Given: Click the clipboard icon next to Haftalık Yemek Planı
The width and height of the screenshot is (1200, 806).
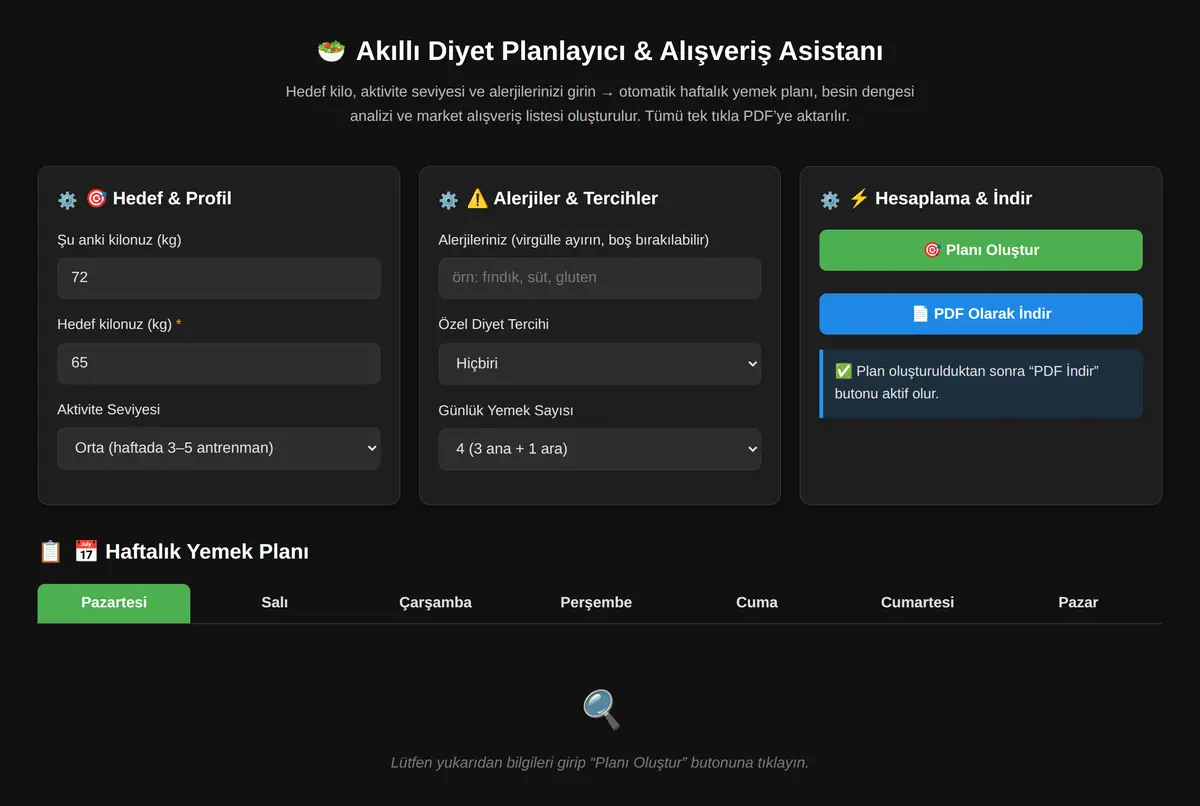Looking at the screenshot, I should (50, 551).
